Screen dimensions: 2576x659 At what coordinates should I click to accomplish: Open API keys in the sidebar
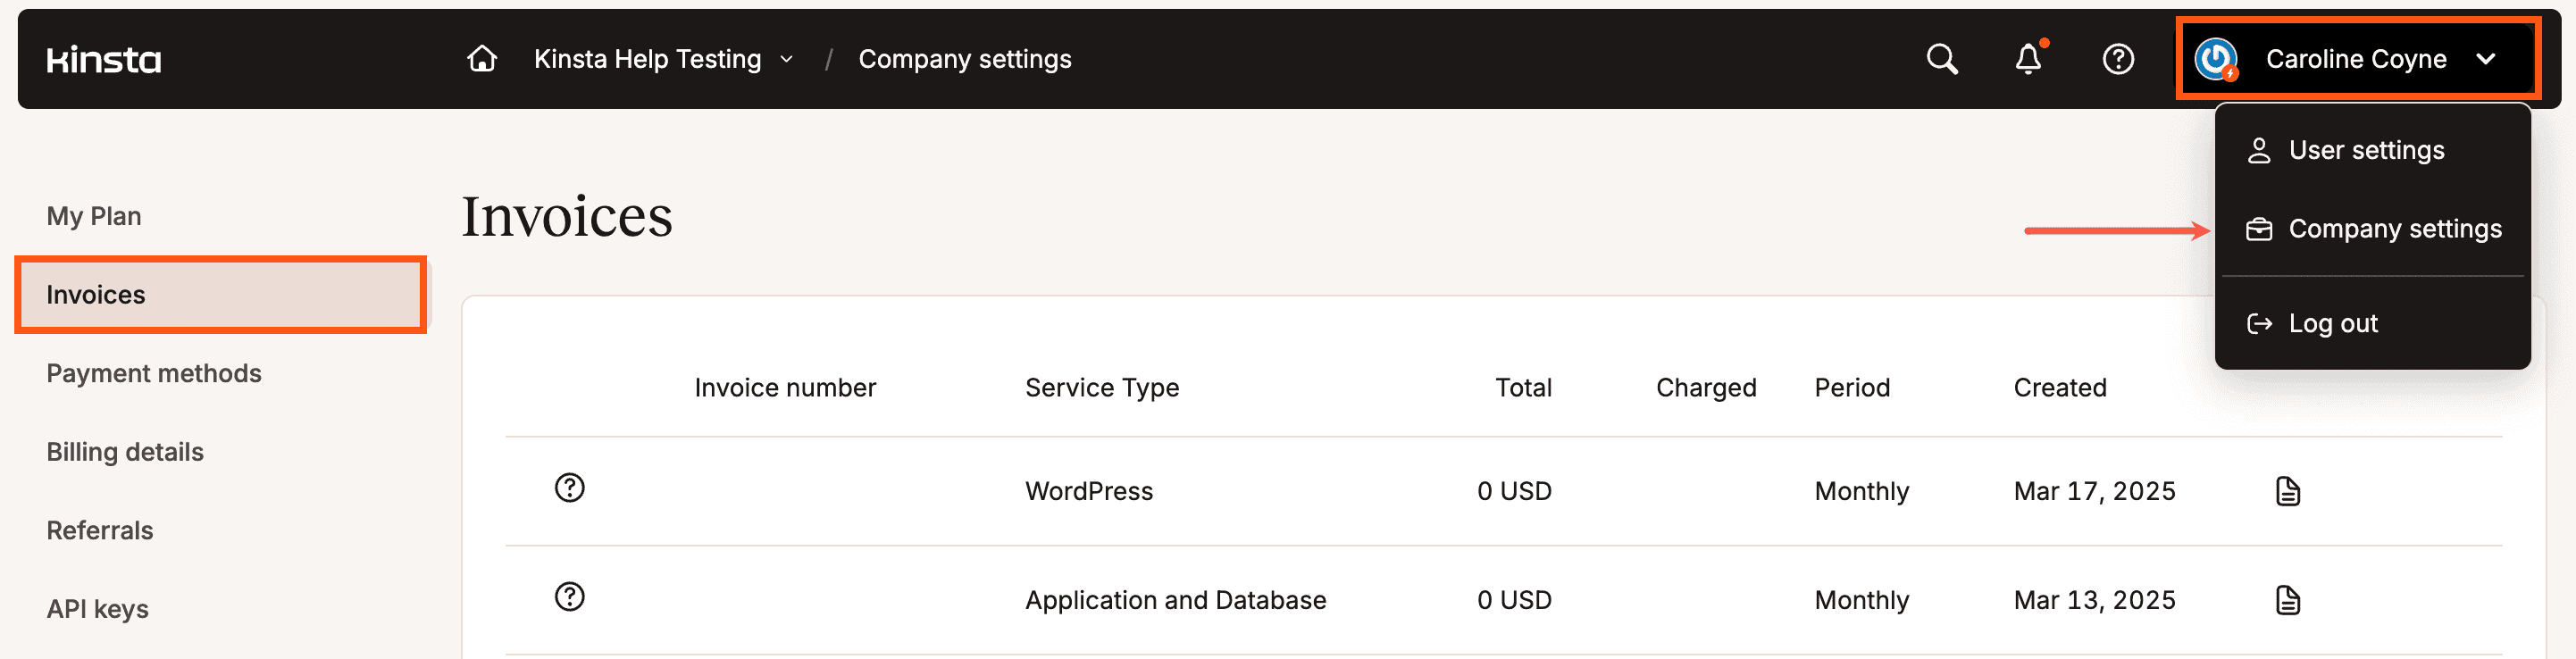pos(98,609)
